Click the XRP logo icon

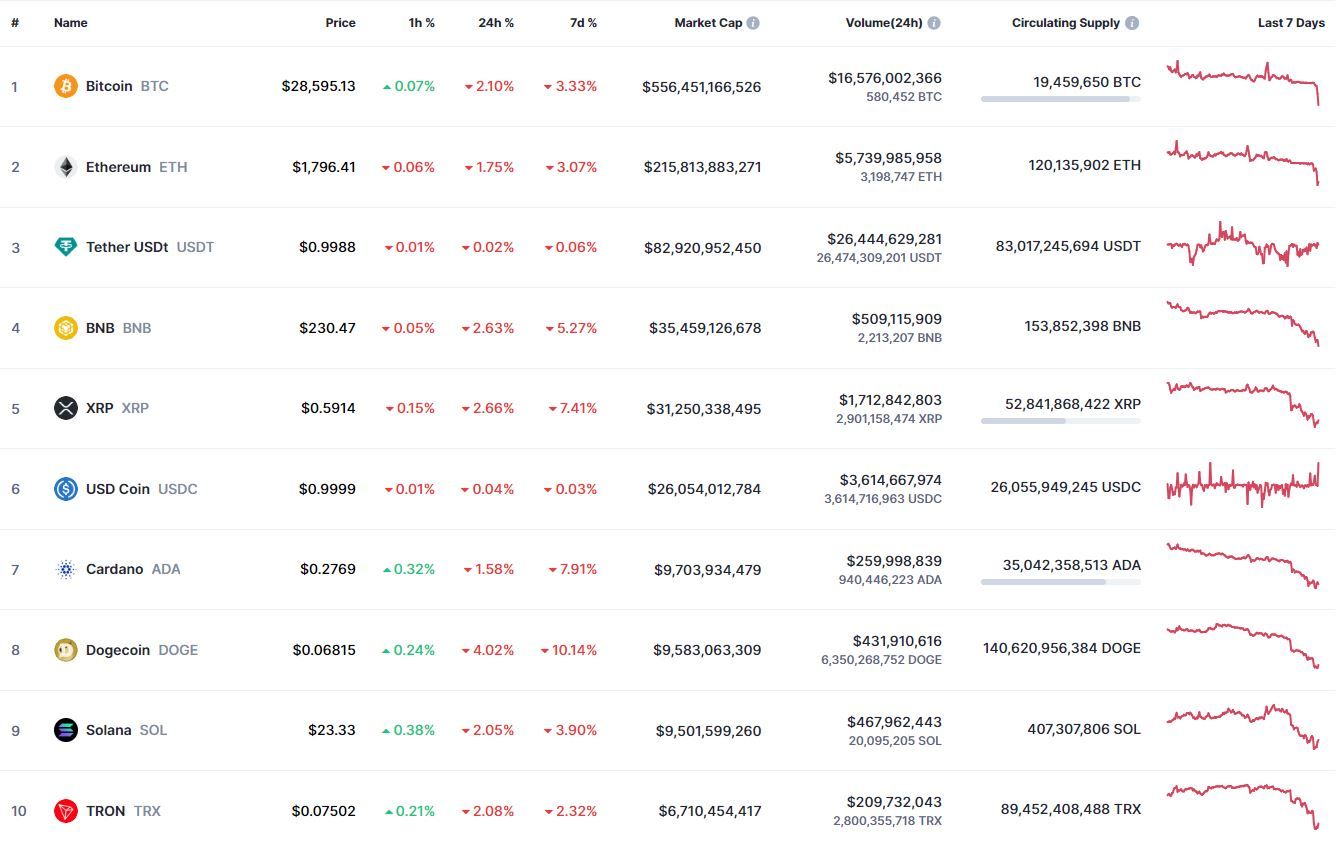click(x=65, y=408)
